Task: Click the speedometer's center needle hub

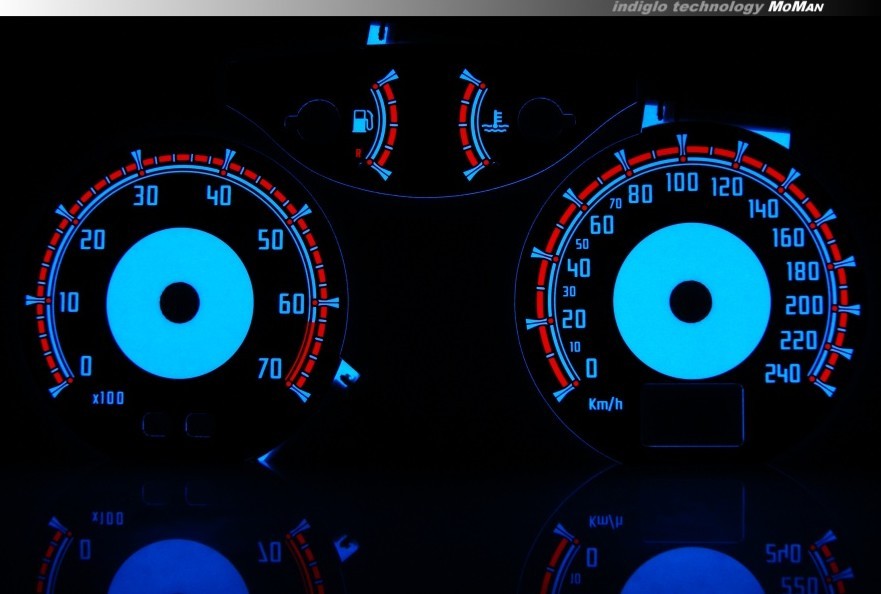Action: 691,301
